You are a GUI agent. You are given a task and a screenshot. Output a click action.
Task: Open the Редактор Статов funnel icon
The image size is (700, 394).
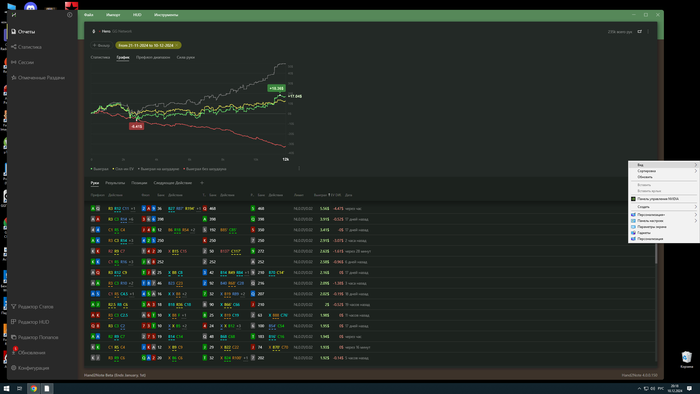pos(14,307)
